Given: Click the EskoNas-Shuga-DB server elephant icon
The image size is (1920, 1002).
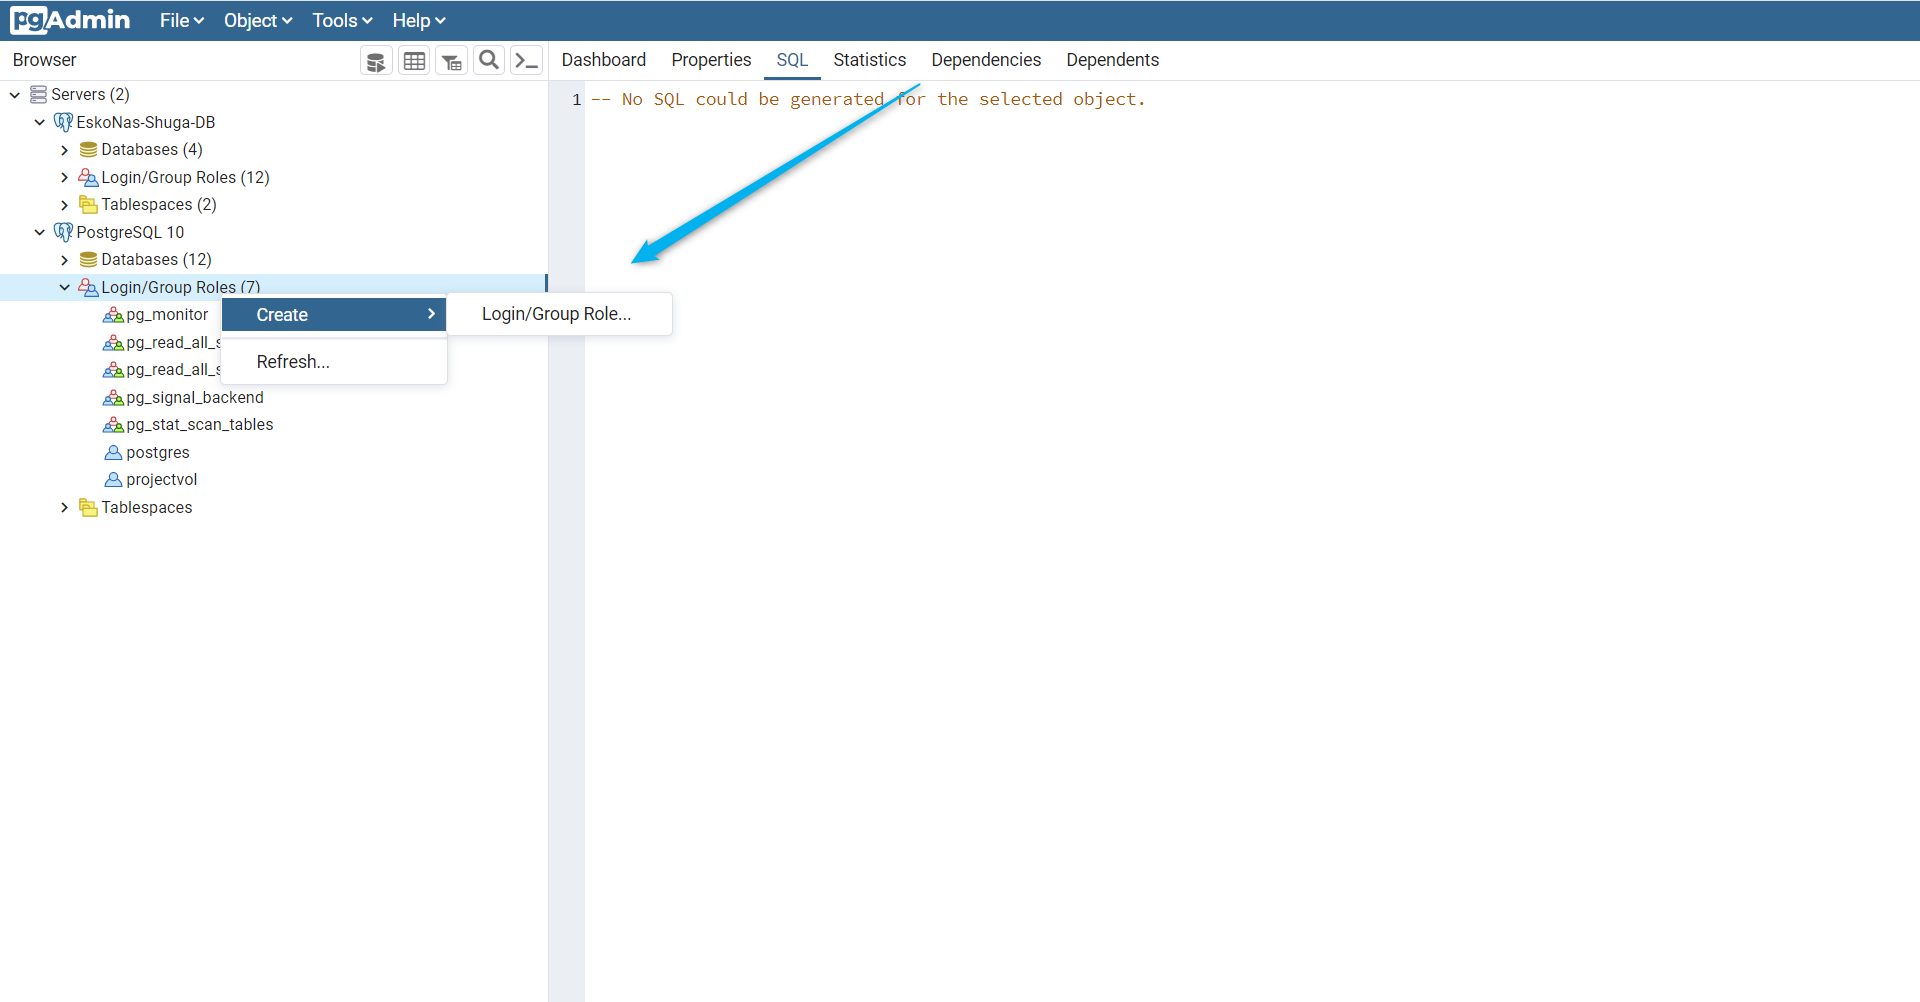Looking at the screenshot, I should (63, 122).
